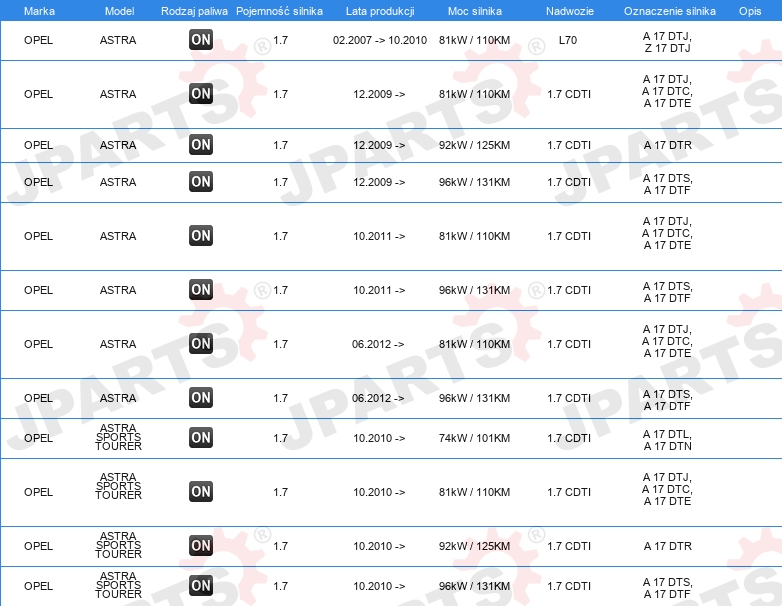Viewport: 782px width, 606px height.
Task: Click ON fuel icon for 92kW / 125KM Astra 12.2009
Action: (x=201, y=145)
